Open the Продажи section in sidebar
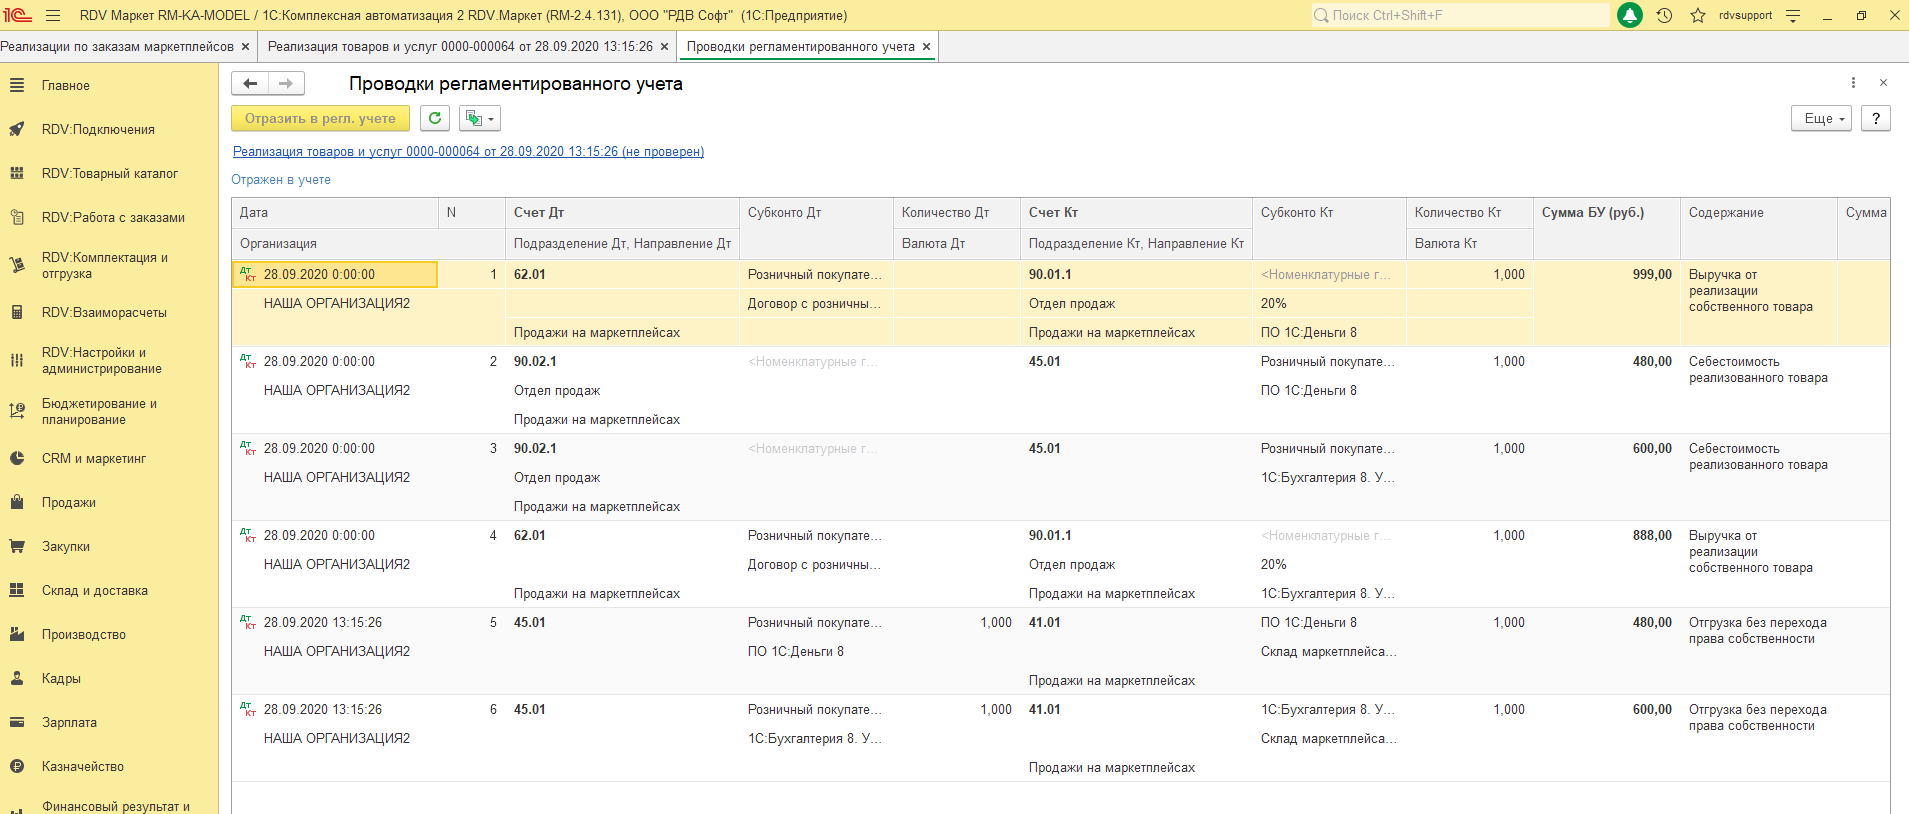This screenshot has width=1909, height=814. point(69,502)
